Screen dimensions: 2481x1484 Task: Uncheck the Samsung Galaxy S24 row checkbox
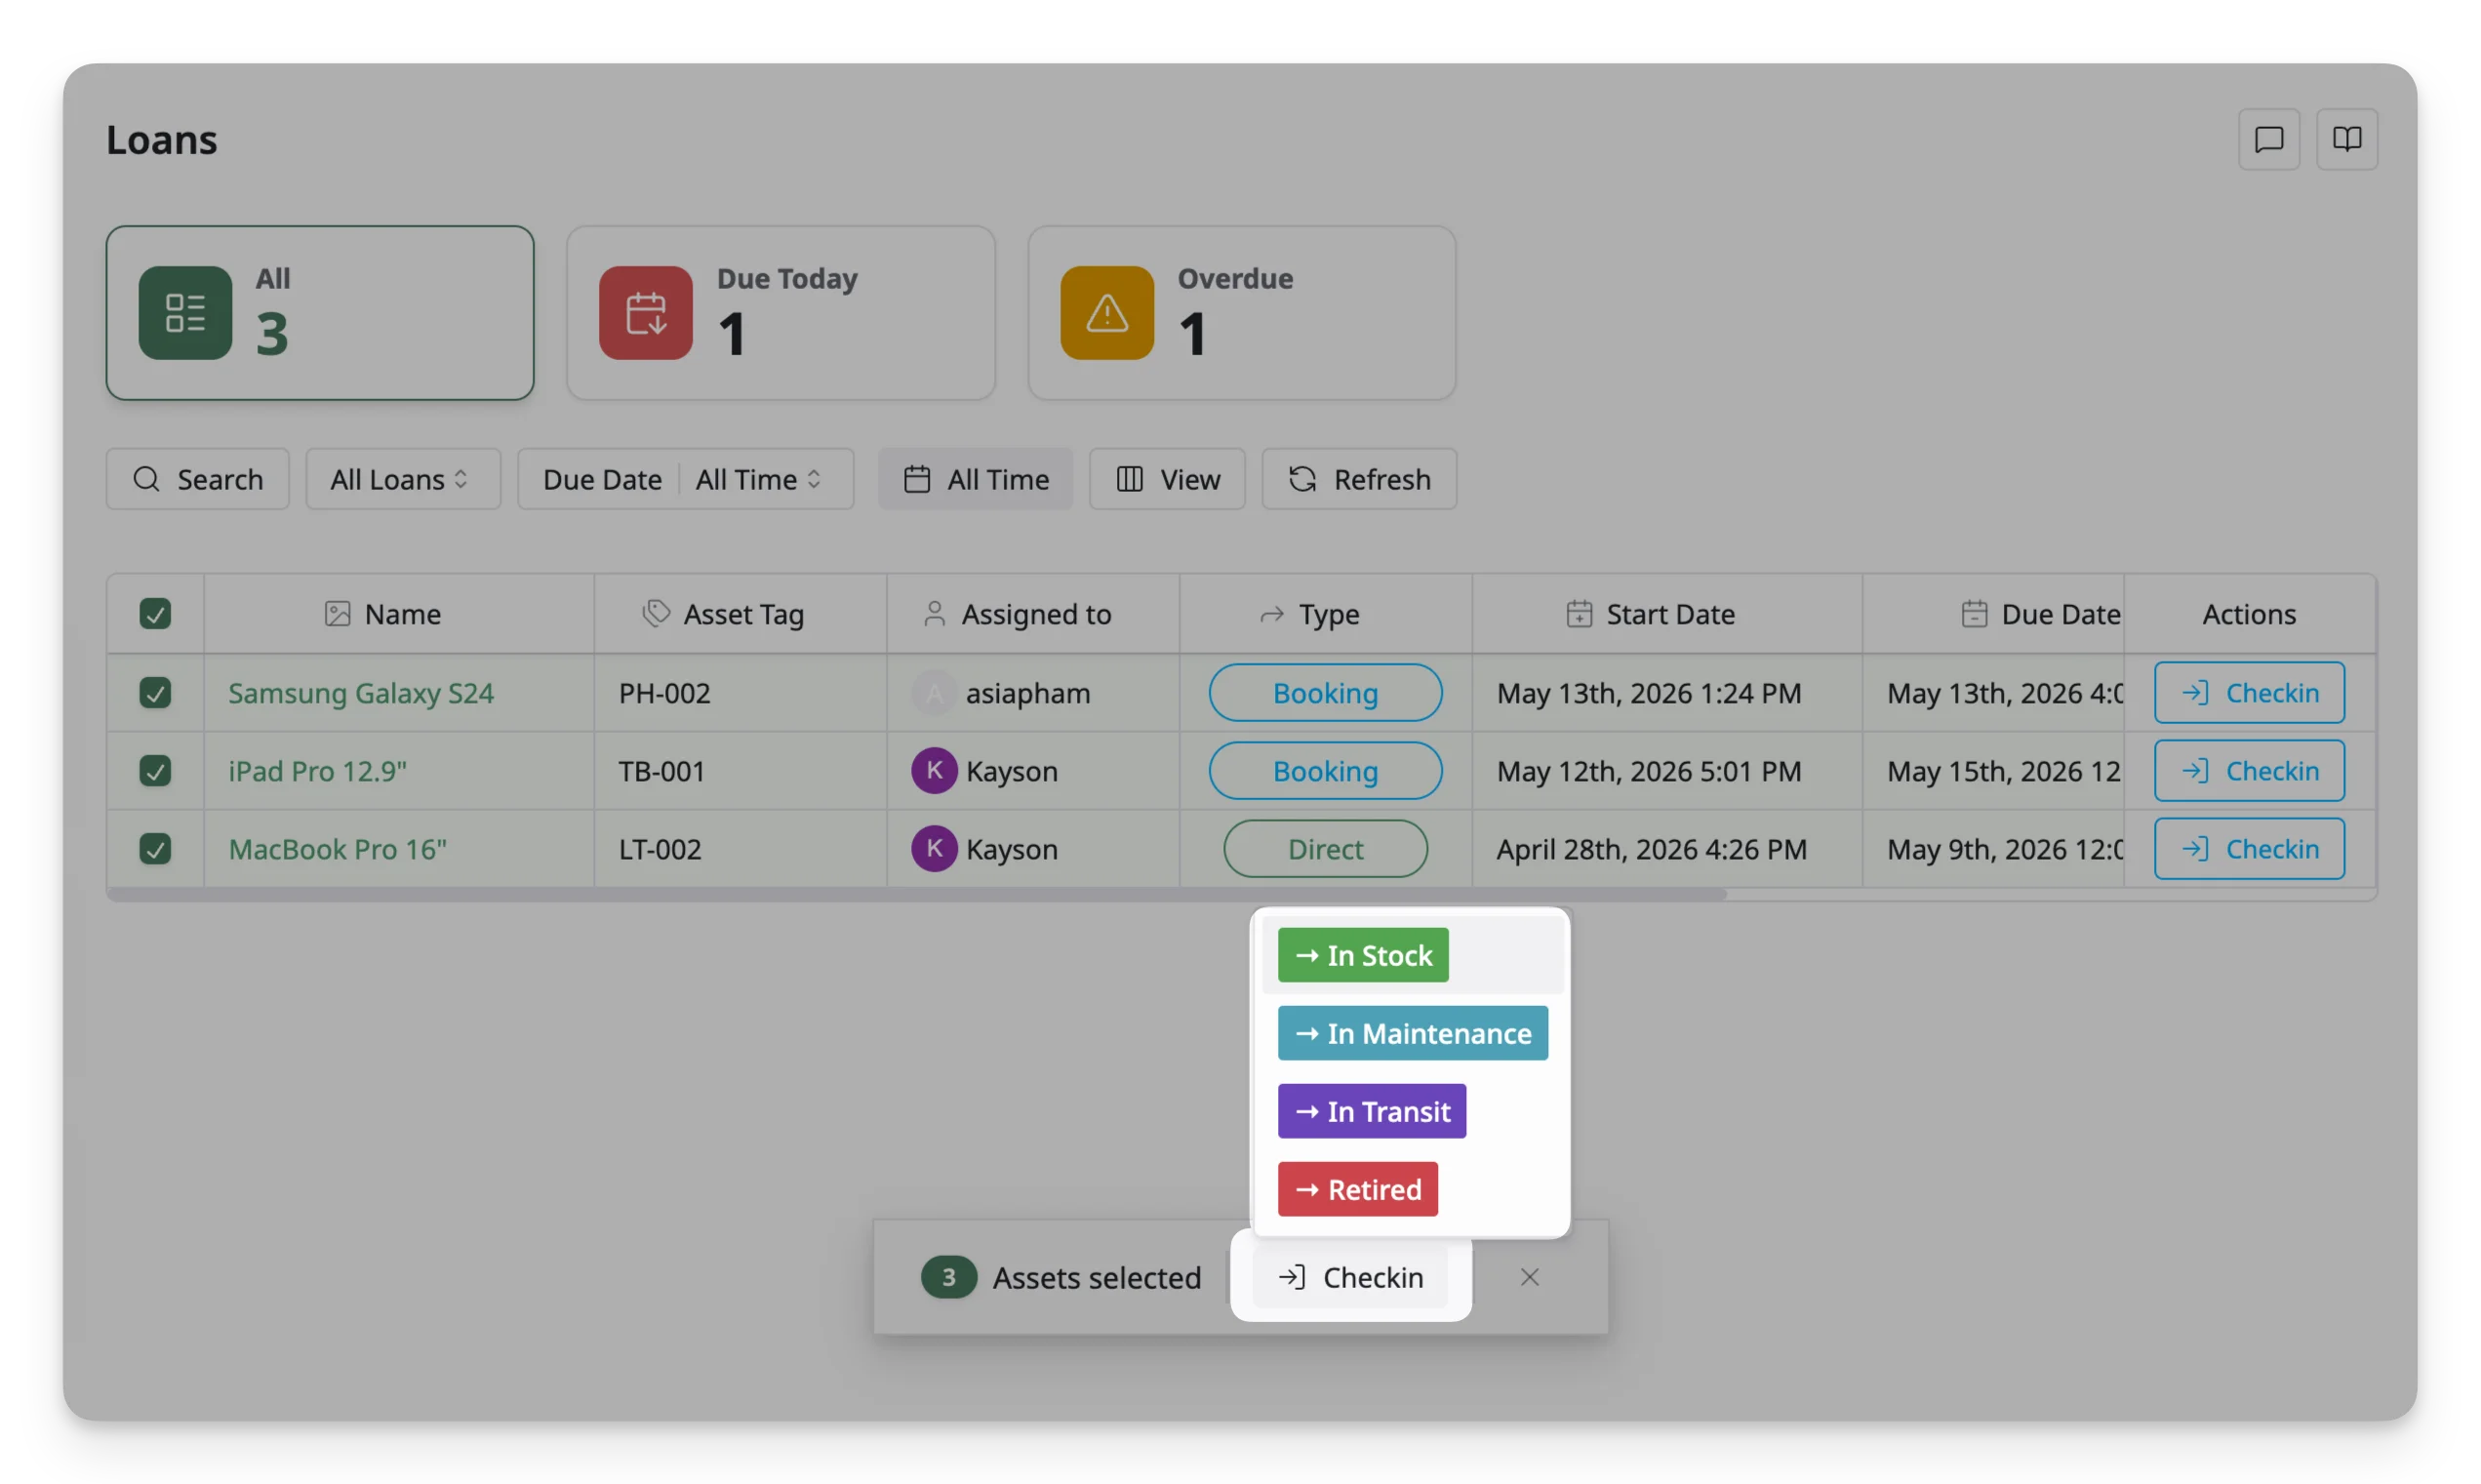(155, 692)
